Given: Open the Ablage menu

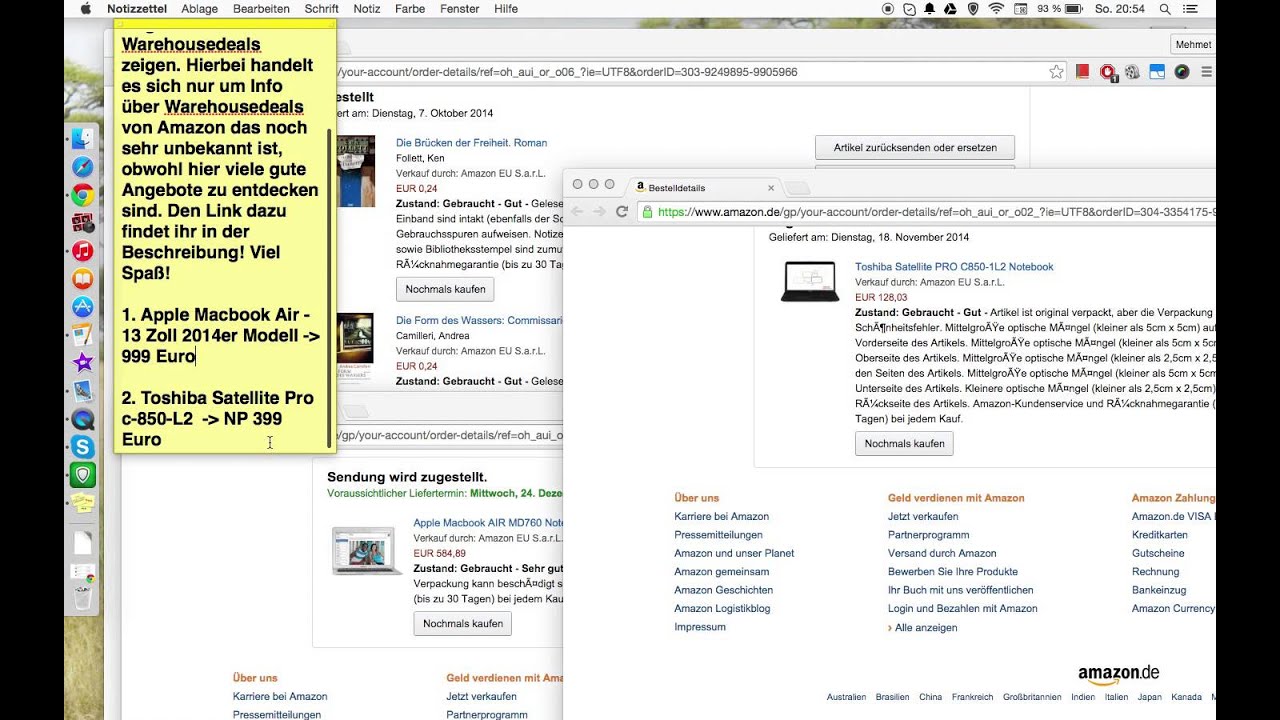Looking at the screenshot, I should coord(200,9).
